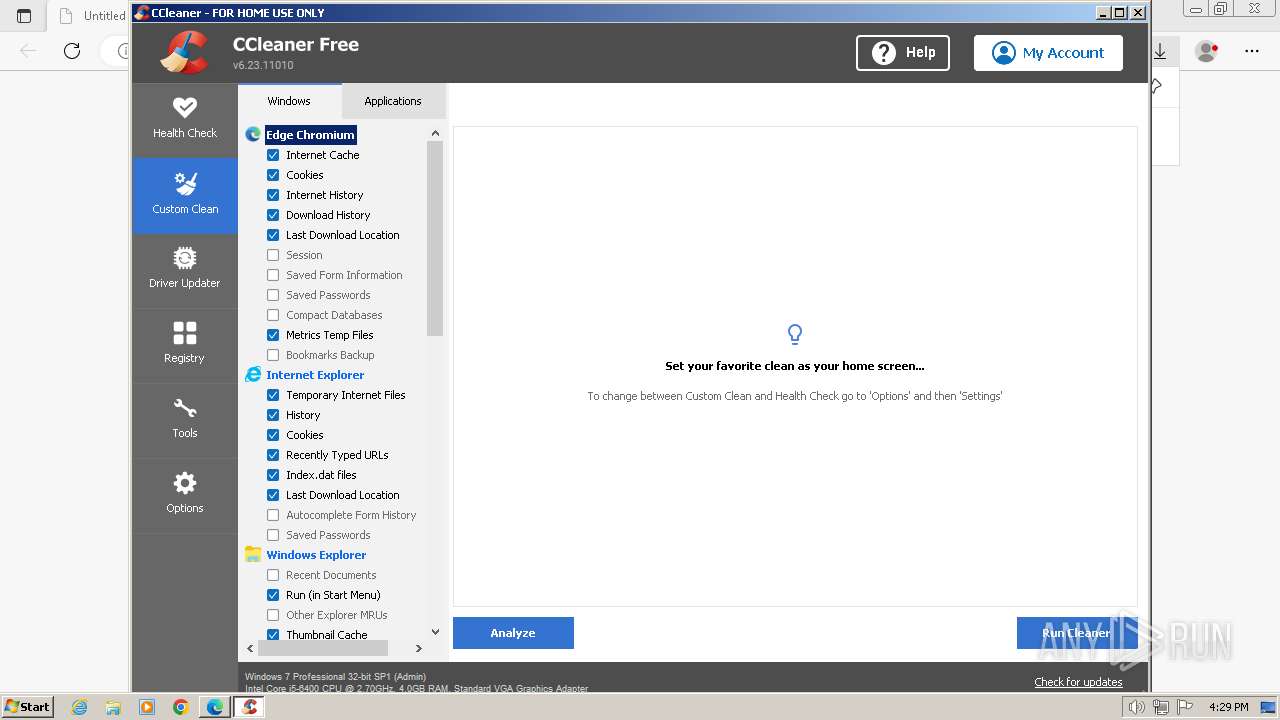Open the Tools section

pyautogui.click(x=185, y=420)
